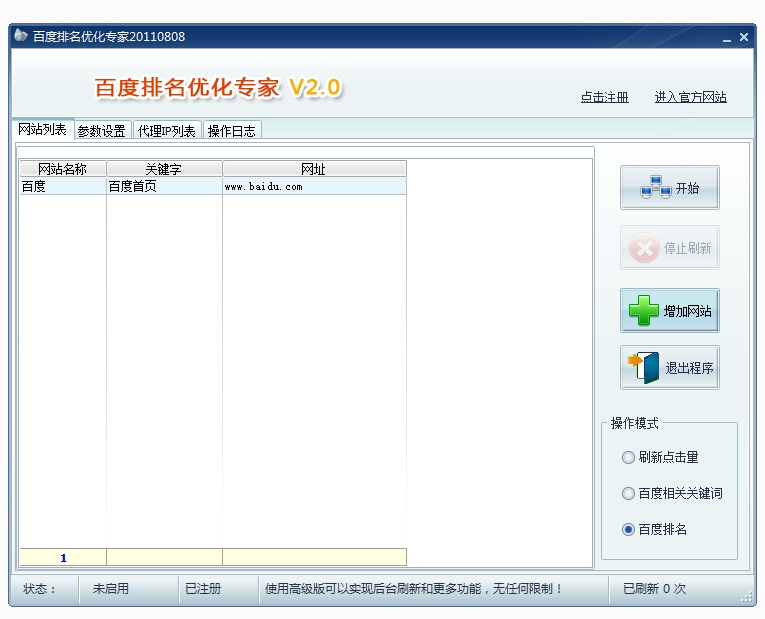Click the 增加网站 button label
Image resolution: width=765 pixels, height=619 pixels.
click(x=687, y=311)
